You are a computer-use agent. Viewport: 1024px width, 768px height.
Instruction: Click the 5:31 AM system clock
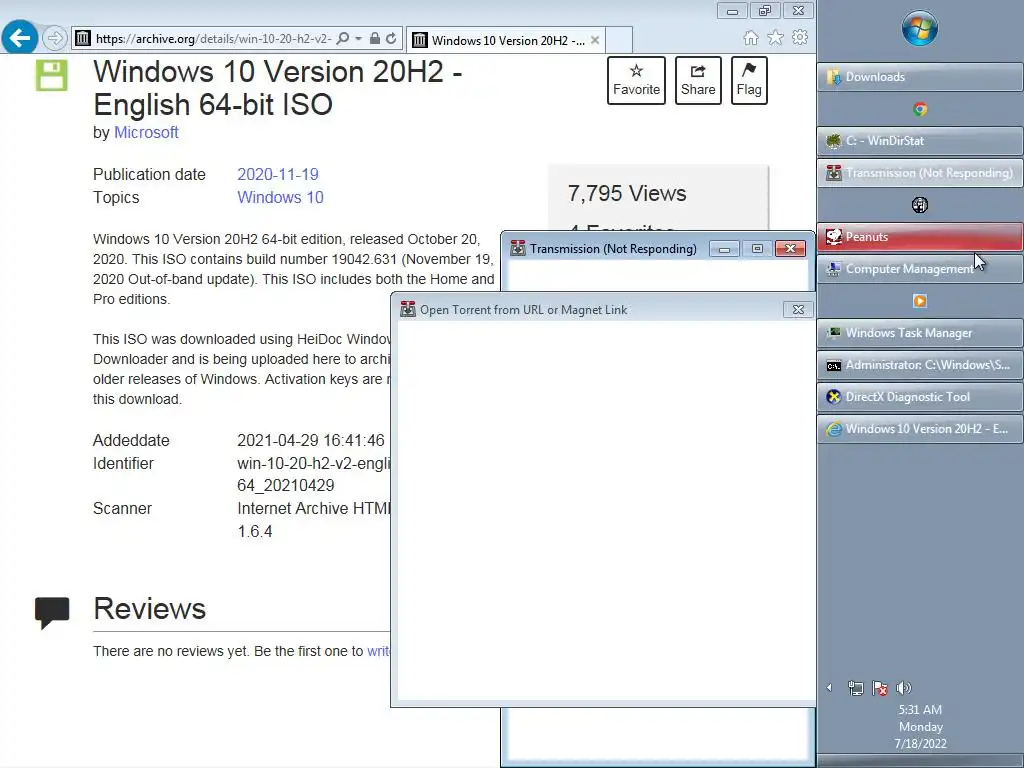point(920,710)
